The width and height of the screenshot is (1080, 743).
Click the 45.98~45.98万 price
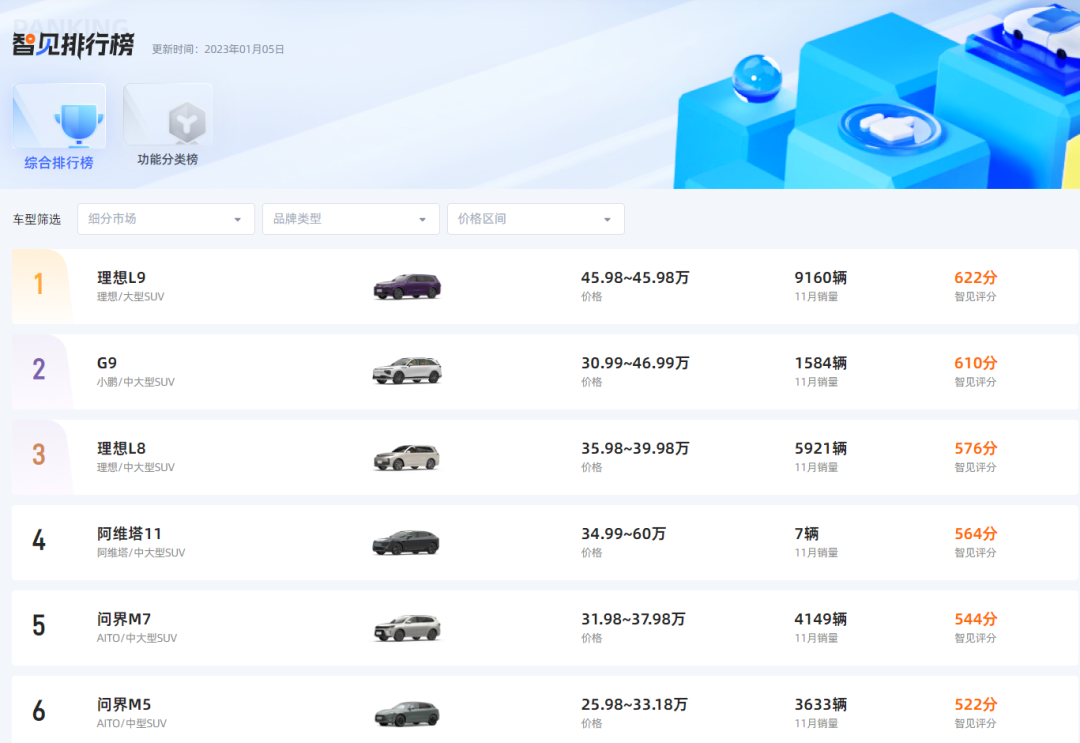pos(635,278)
